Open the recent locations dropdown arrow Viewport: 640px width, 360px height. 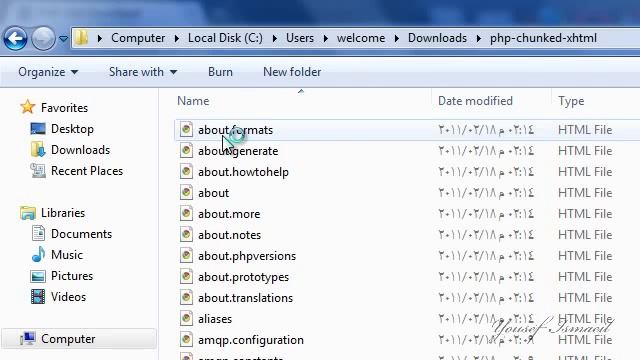pyautogui.click(x=63, y=39)
